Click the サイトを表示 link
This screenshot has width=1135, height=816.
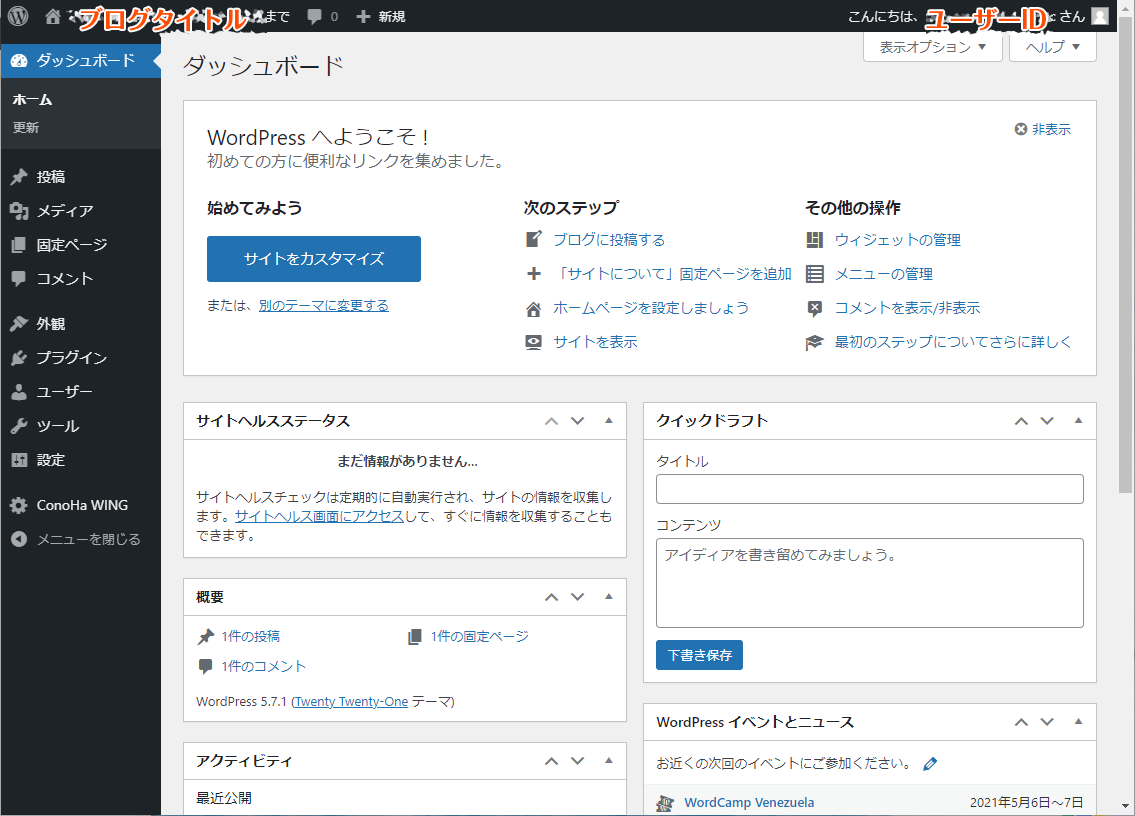[595, 342]
